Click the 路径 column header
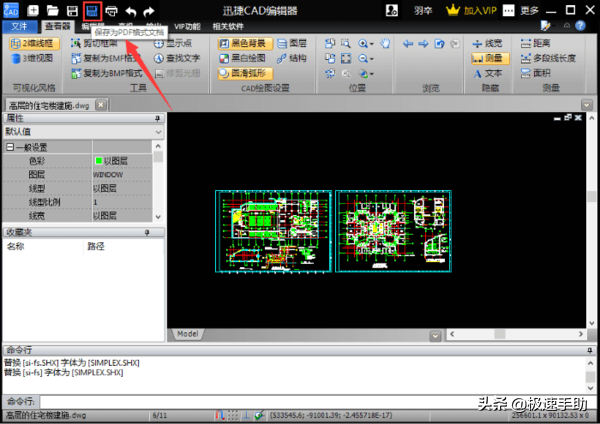 pos(96,246)
